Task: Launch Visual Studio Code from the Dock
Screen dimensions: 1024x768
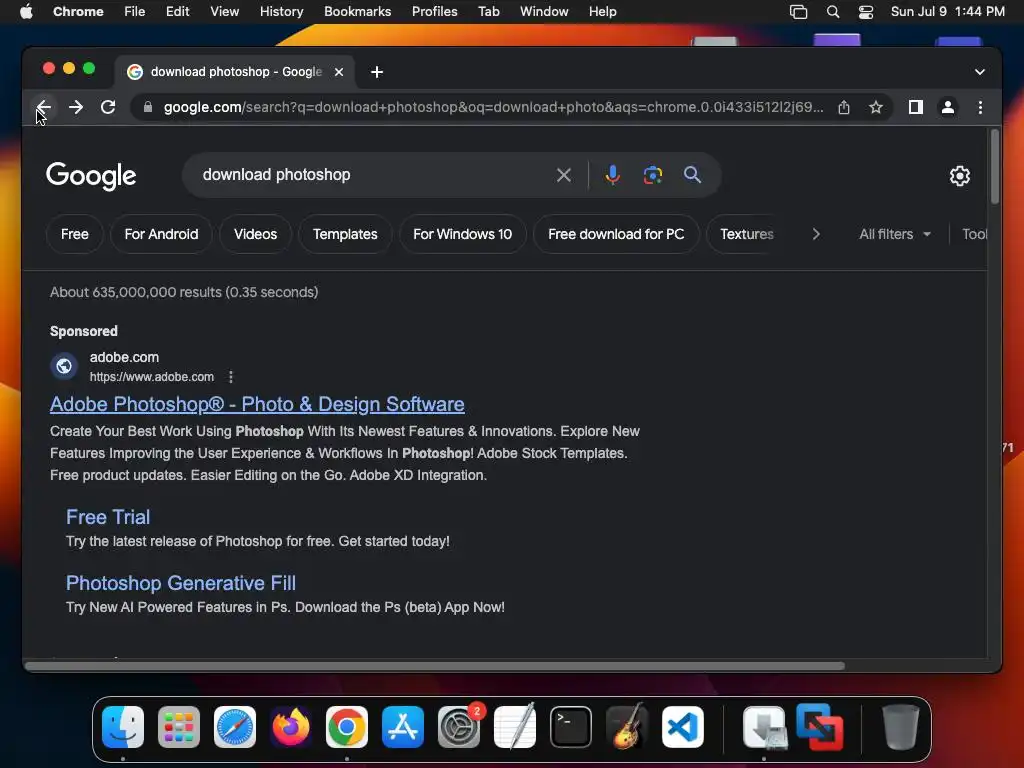Action: click(x=682, y=727)
